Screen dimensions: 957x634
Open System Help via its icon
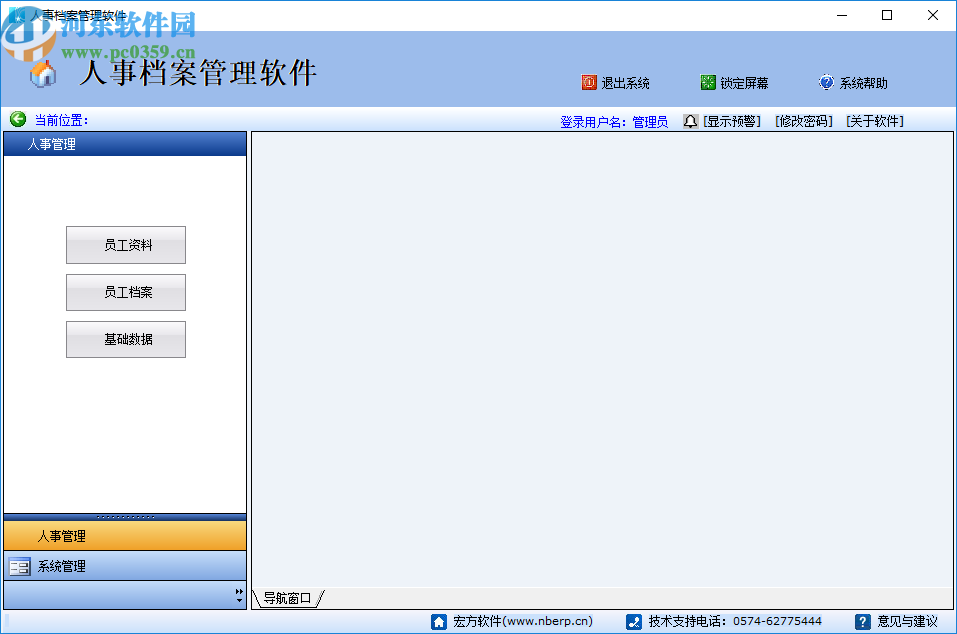pyautogui.click(x=827, y=83)
